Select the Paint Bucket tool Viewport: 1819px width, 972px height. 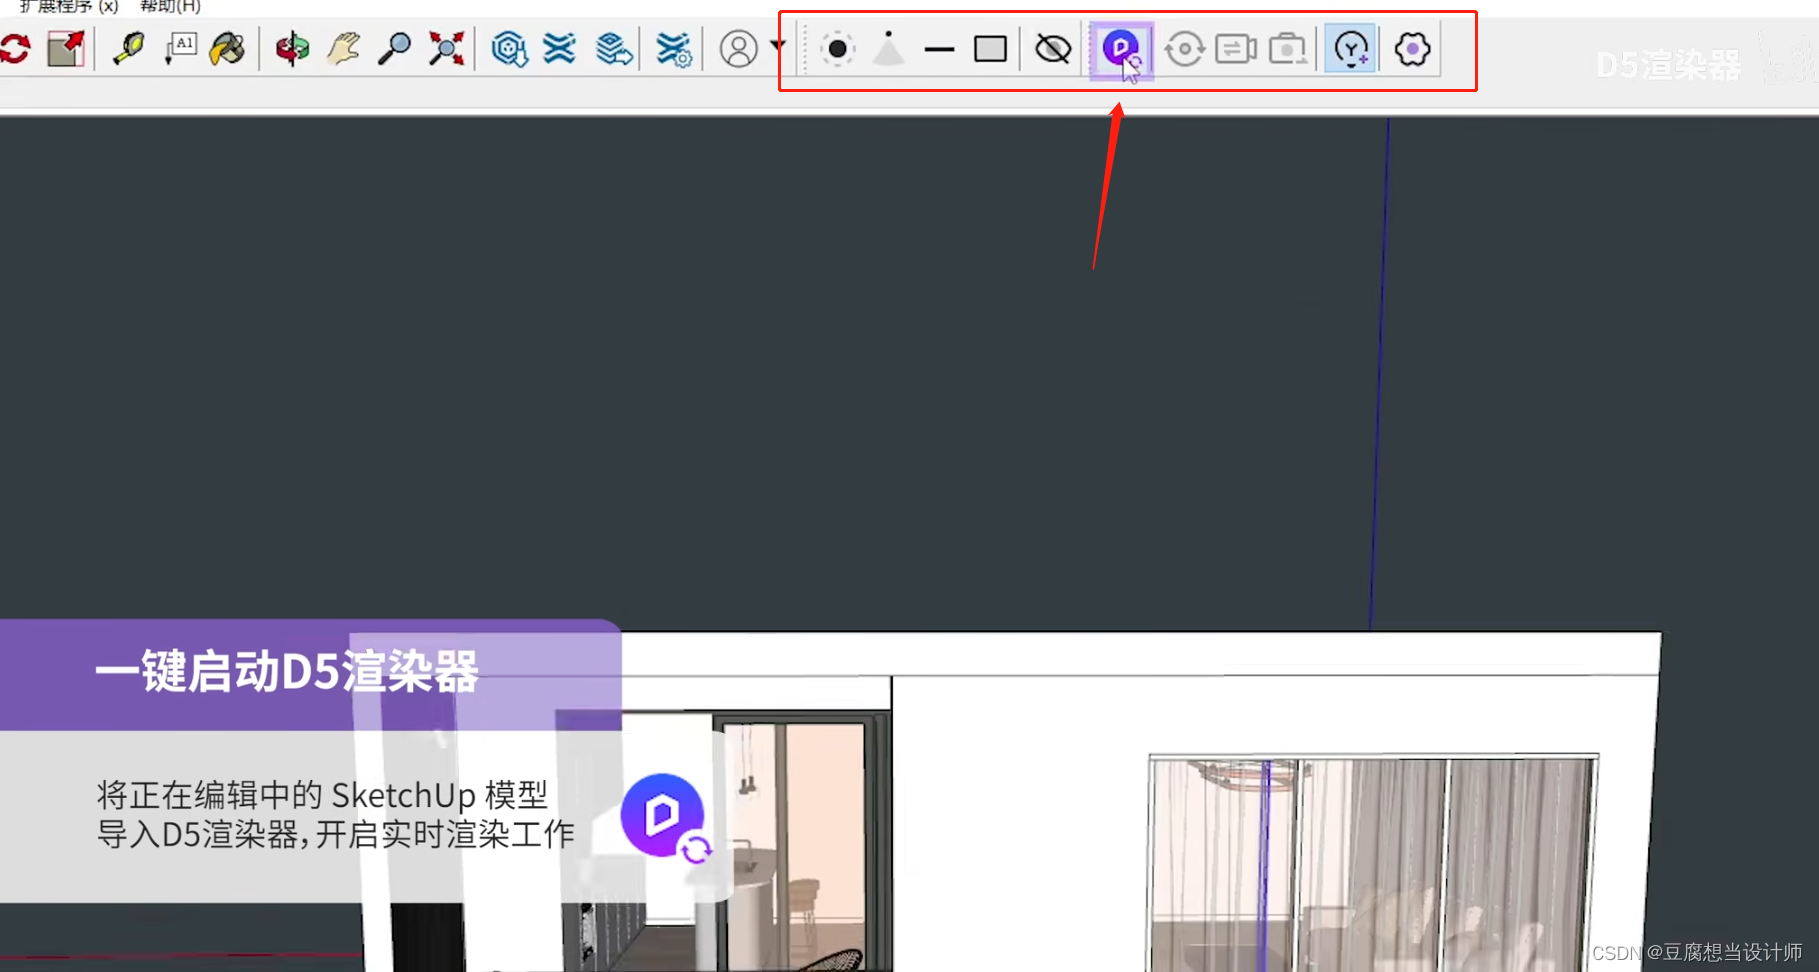[x=227, y=49]
